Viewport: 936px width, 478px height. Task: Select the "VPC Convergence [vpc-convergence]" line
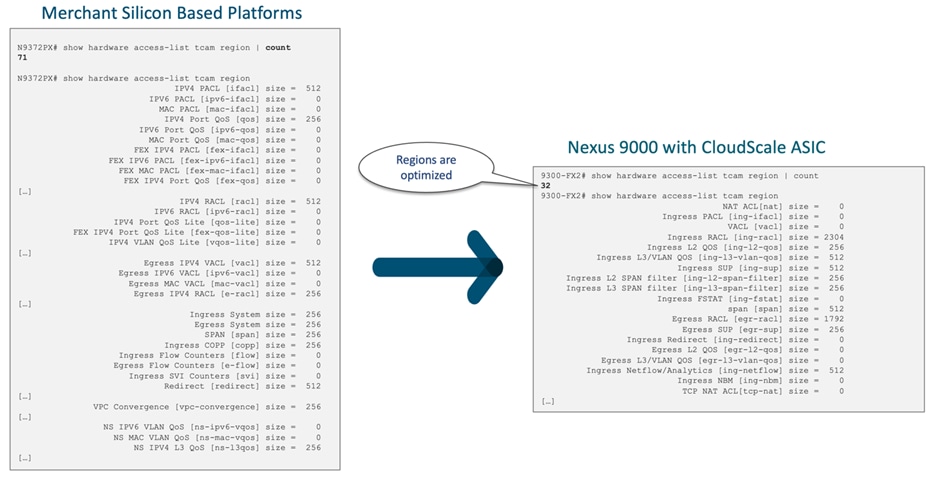[208, 406]
